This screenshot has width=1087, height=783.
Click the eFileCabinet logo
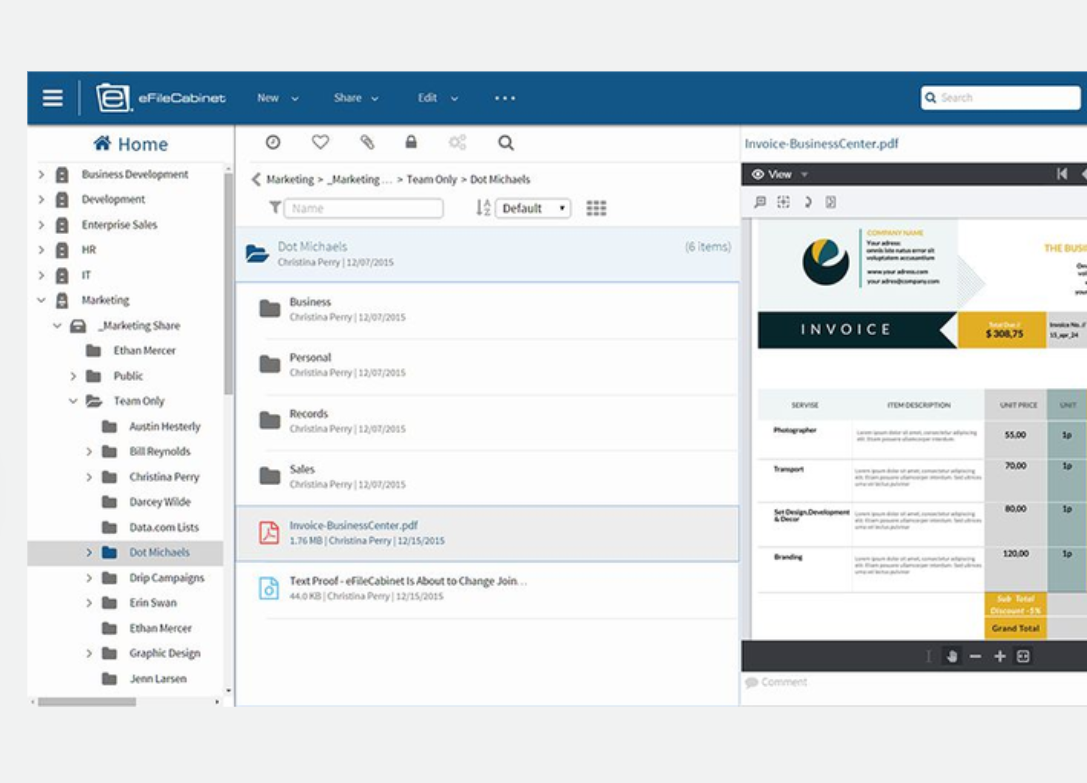coord(161,98)
